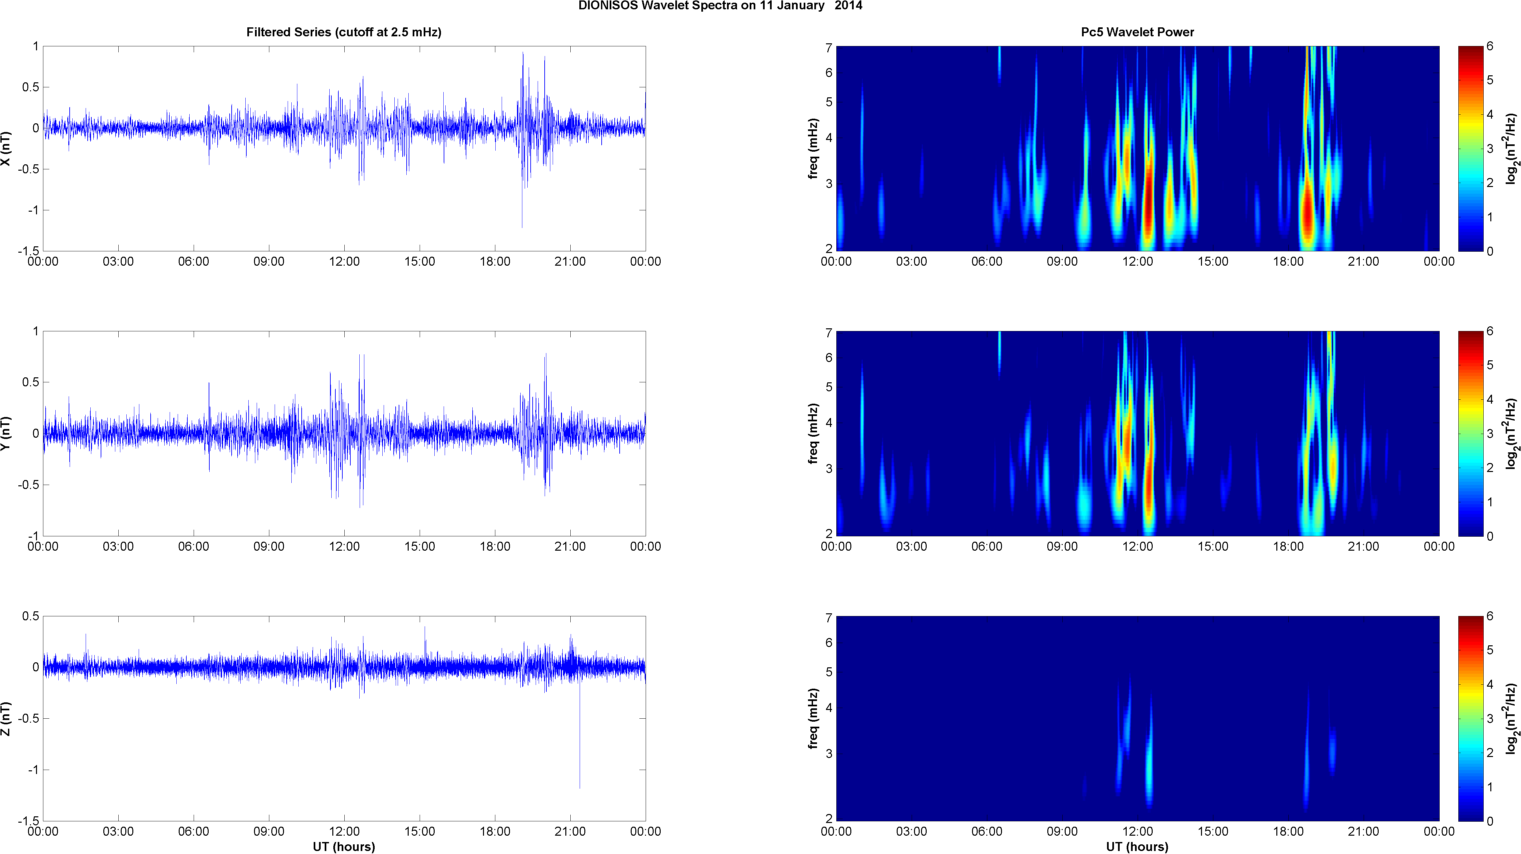Click the '06:00' tick under Y time series

tap(194, 547)
